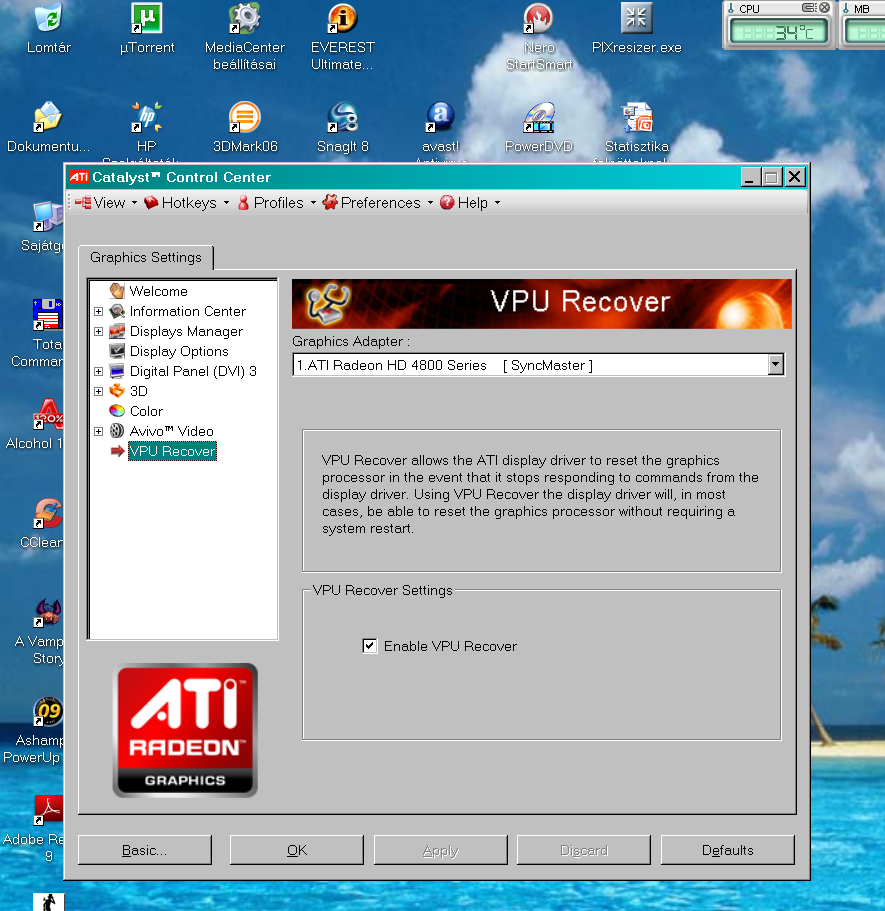Click CPU temperature gadget display
885x911 pixels.
[x=779, y=32]
